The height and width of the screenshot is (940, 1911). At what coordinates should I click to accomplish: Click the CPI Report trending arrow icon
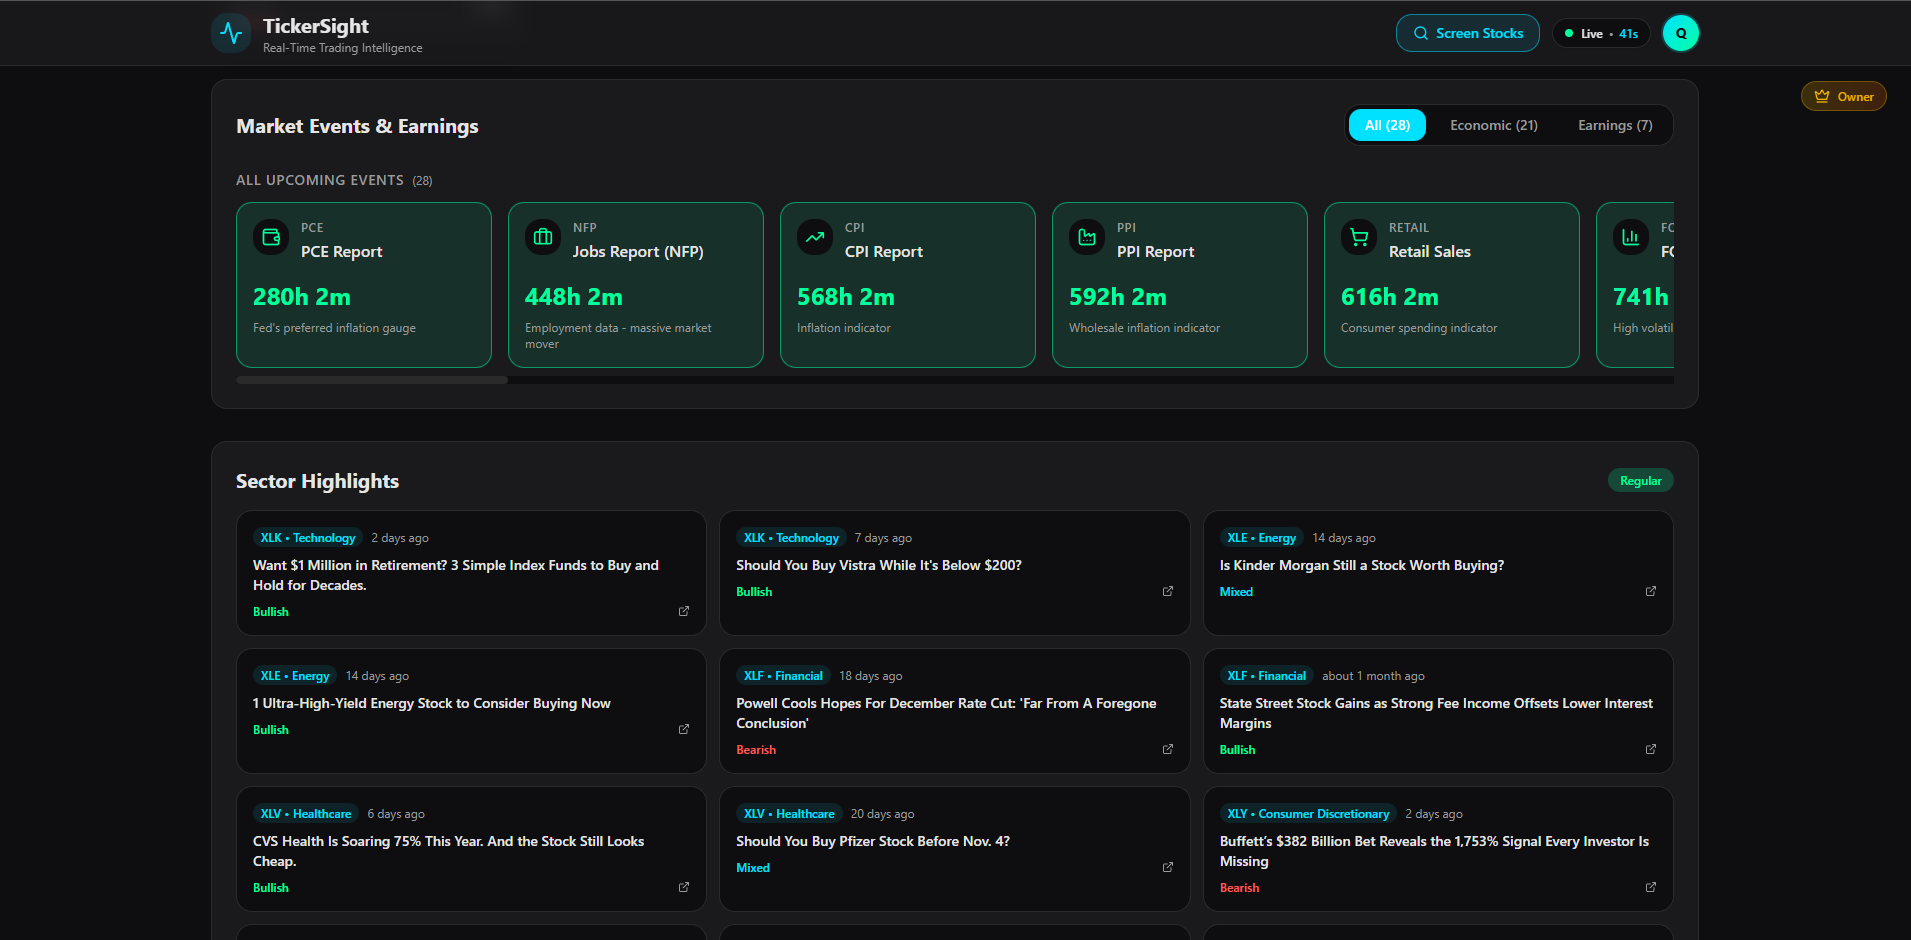click(x=815, y=237)
